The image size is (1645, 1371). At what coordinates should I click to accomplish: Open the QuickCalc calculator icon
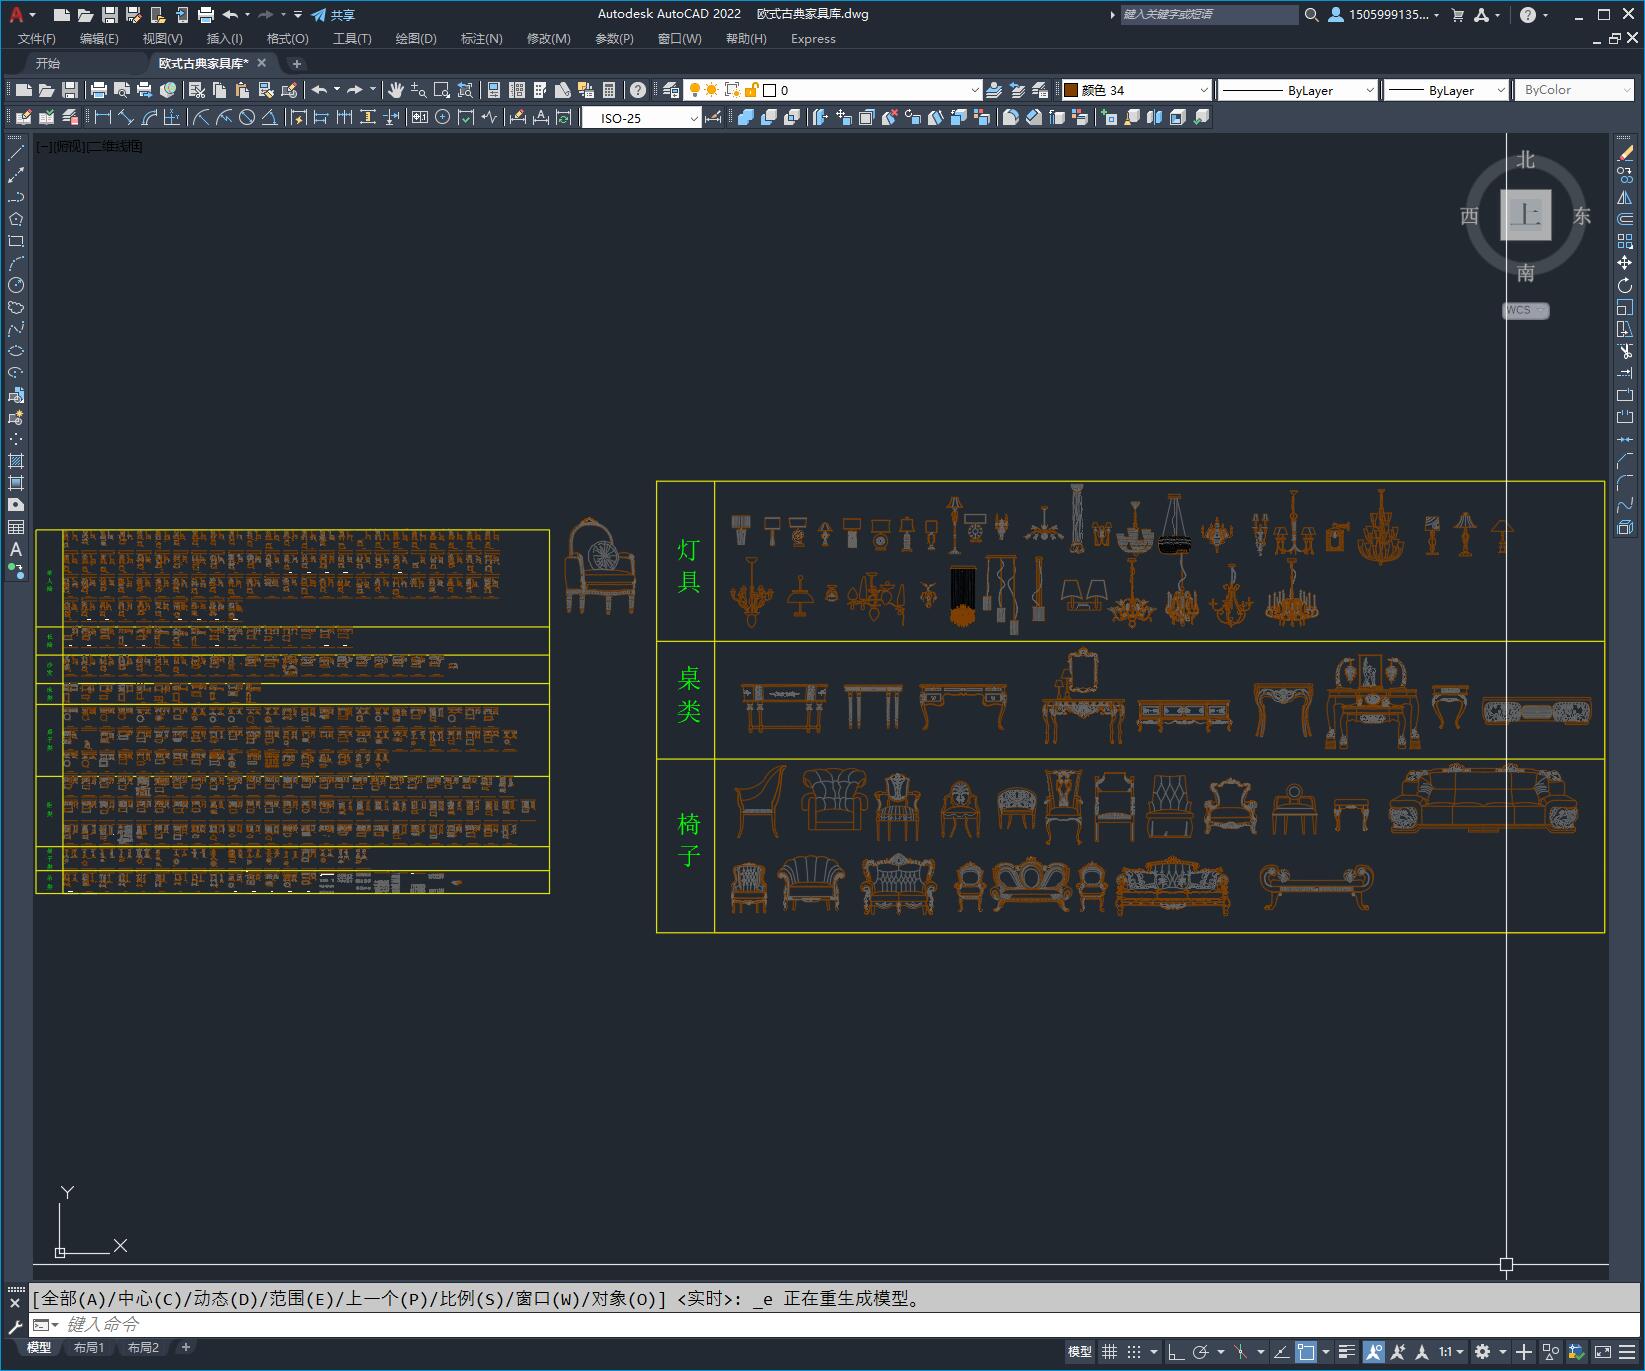click(609, 90)
